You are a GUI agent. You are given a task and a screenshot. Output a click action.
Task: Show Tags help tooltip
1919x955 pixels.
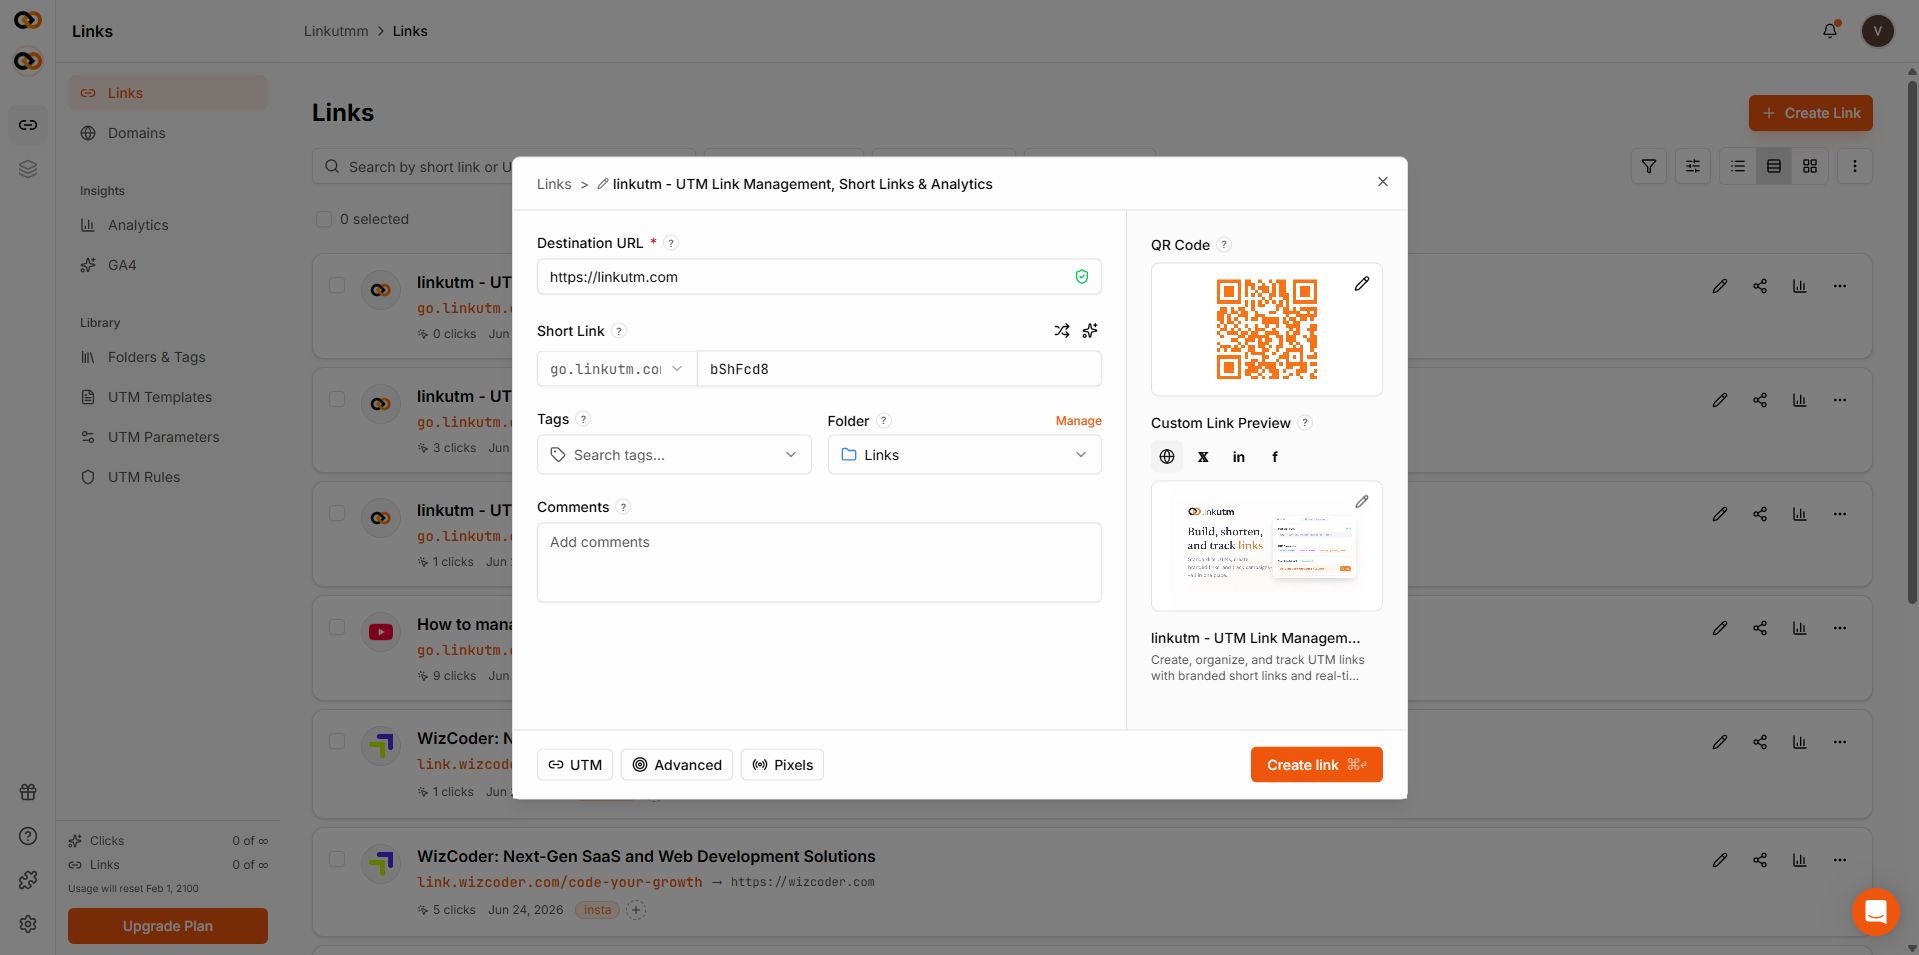pyautogui.click(x=583, y=419)
